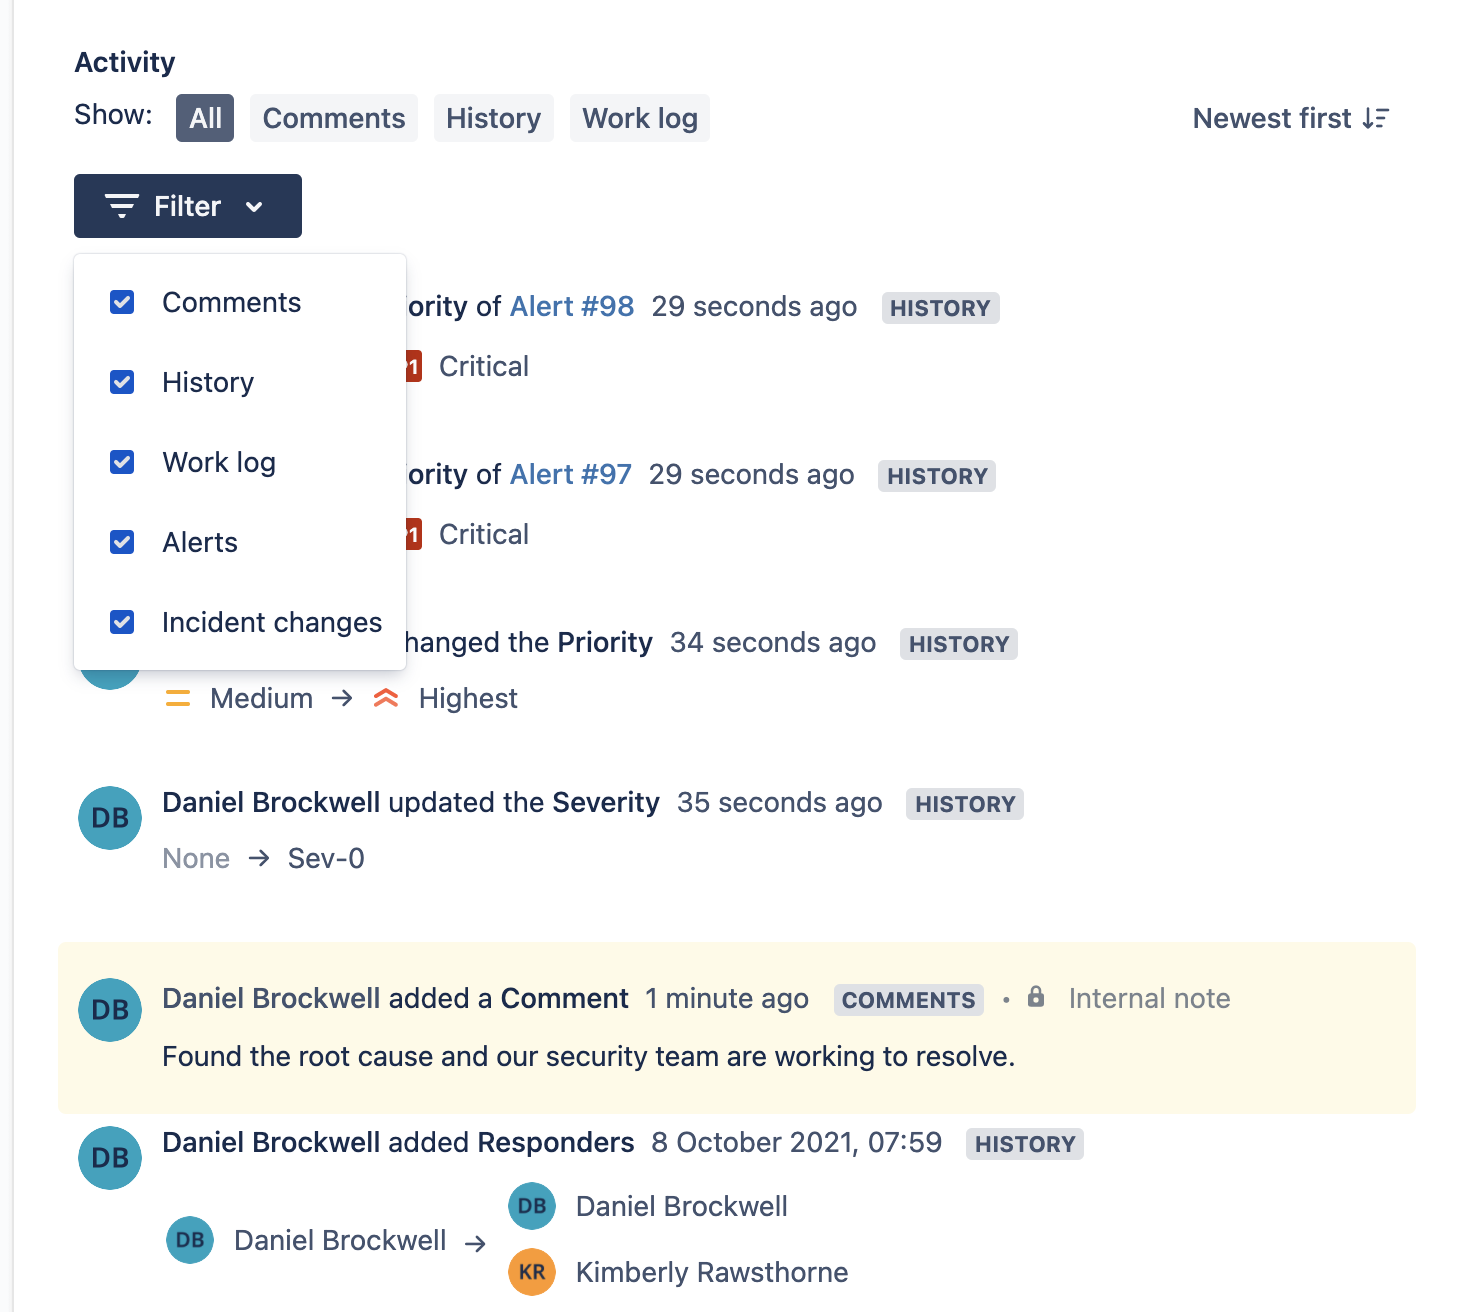This screenshot has width=1460, height=1312.
Task: Click the lock icon on the internal note
Action: (x=1035, y=998)
